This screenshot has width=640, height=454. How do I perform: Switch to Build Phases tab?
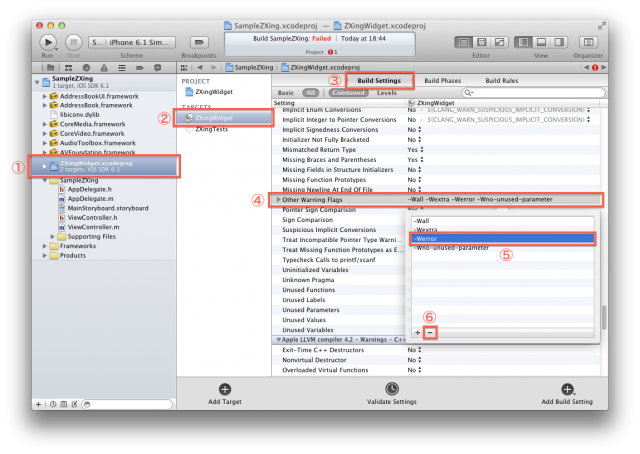tap(442, 81)
